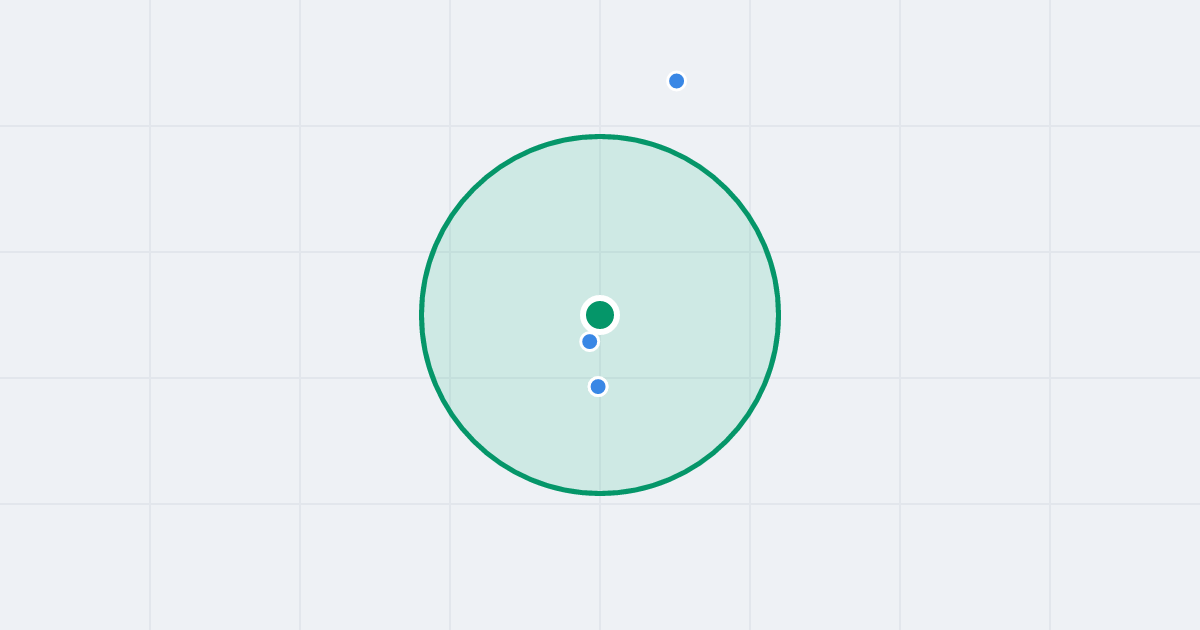Viewport: 1200px width, 630px height.
Task: Click the green center marker of the circle
Action: (x=600, y=315)
